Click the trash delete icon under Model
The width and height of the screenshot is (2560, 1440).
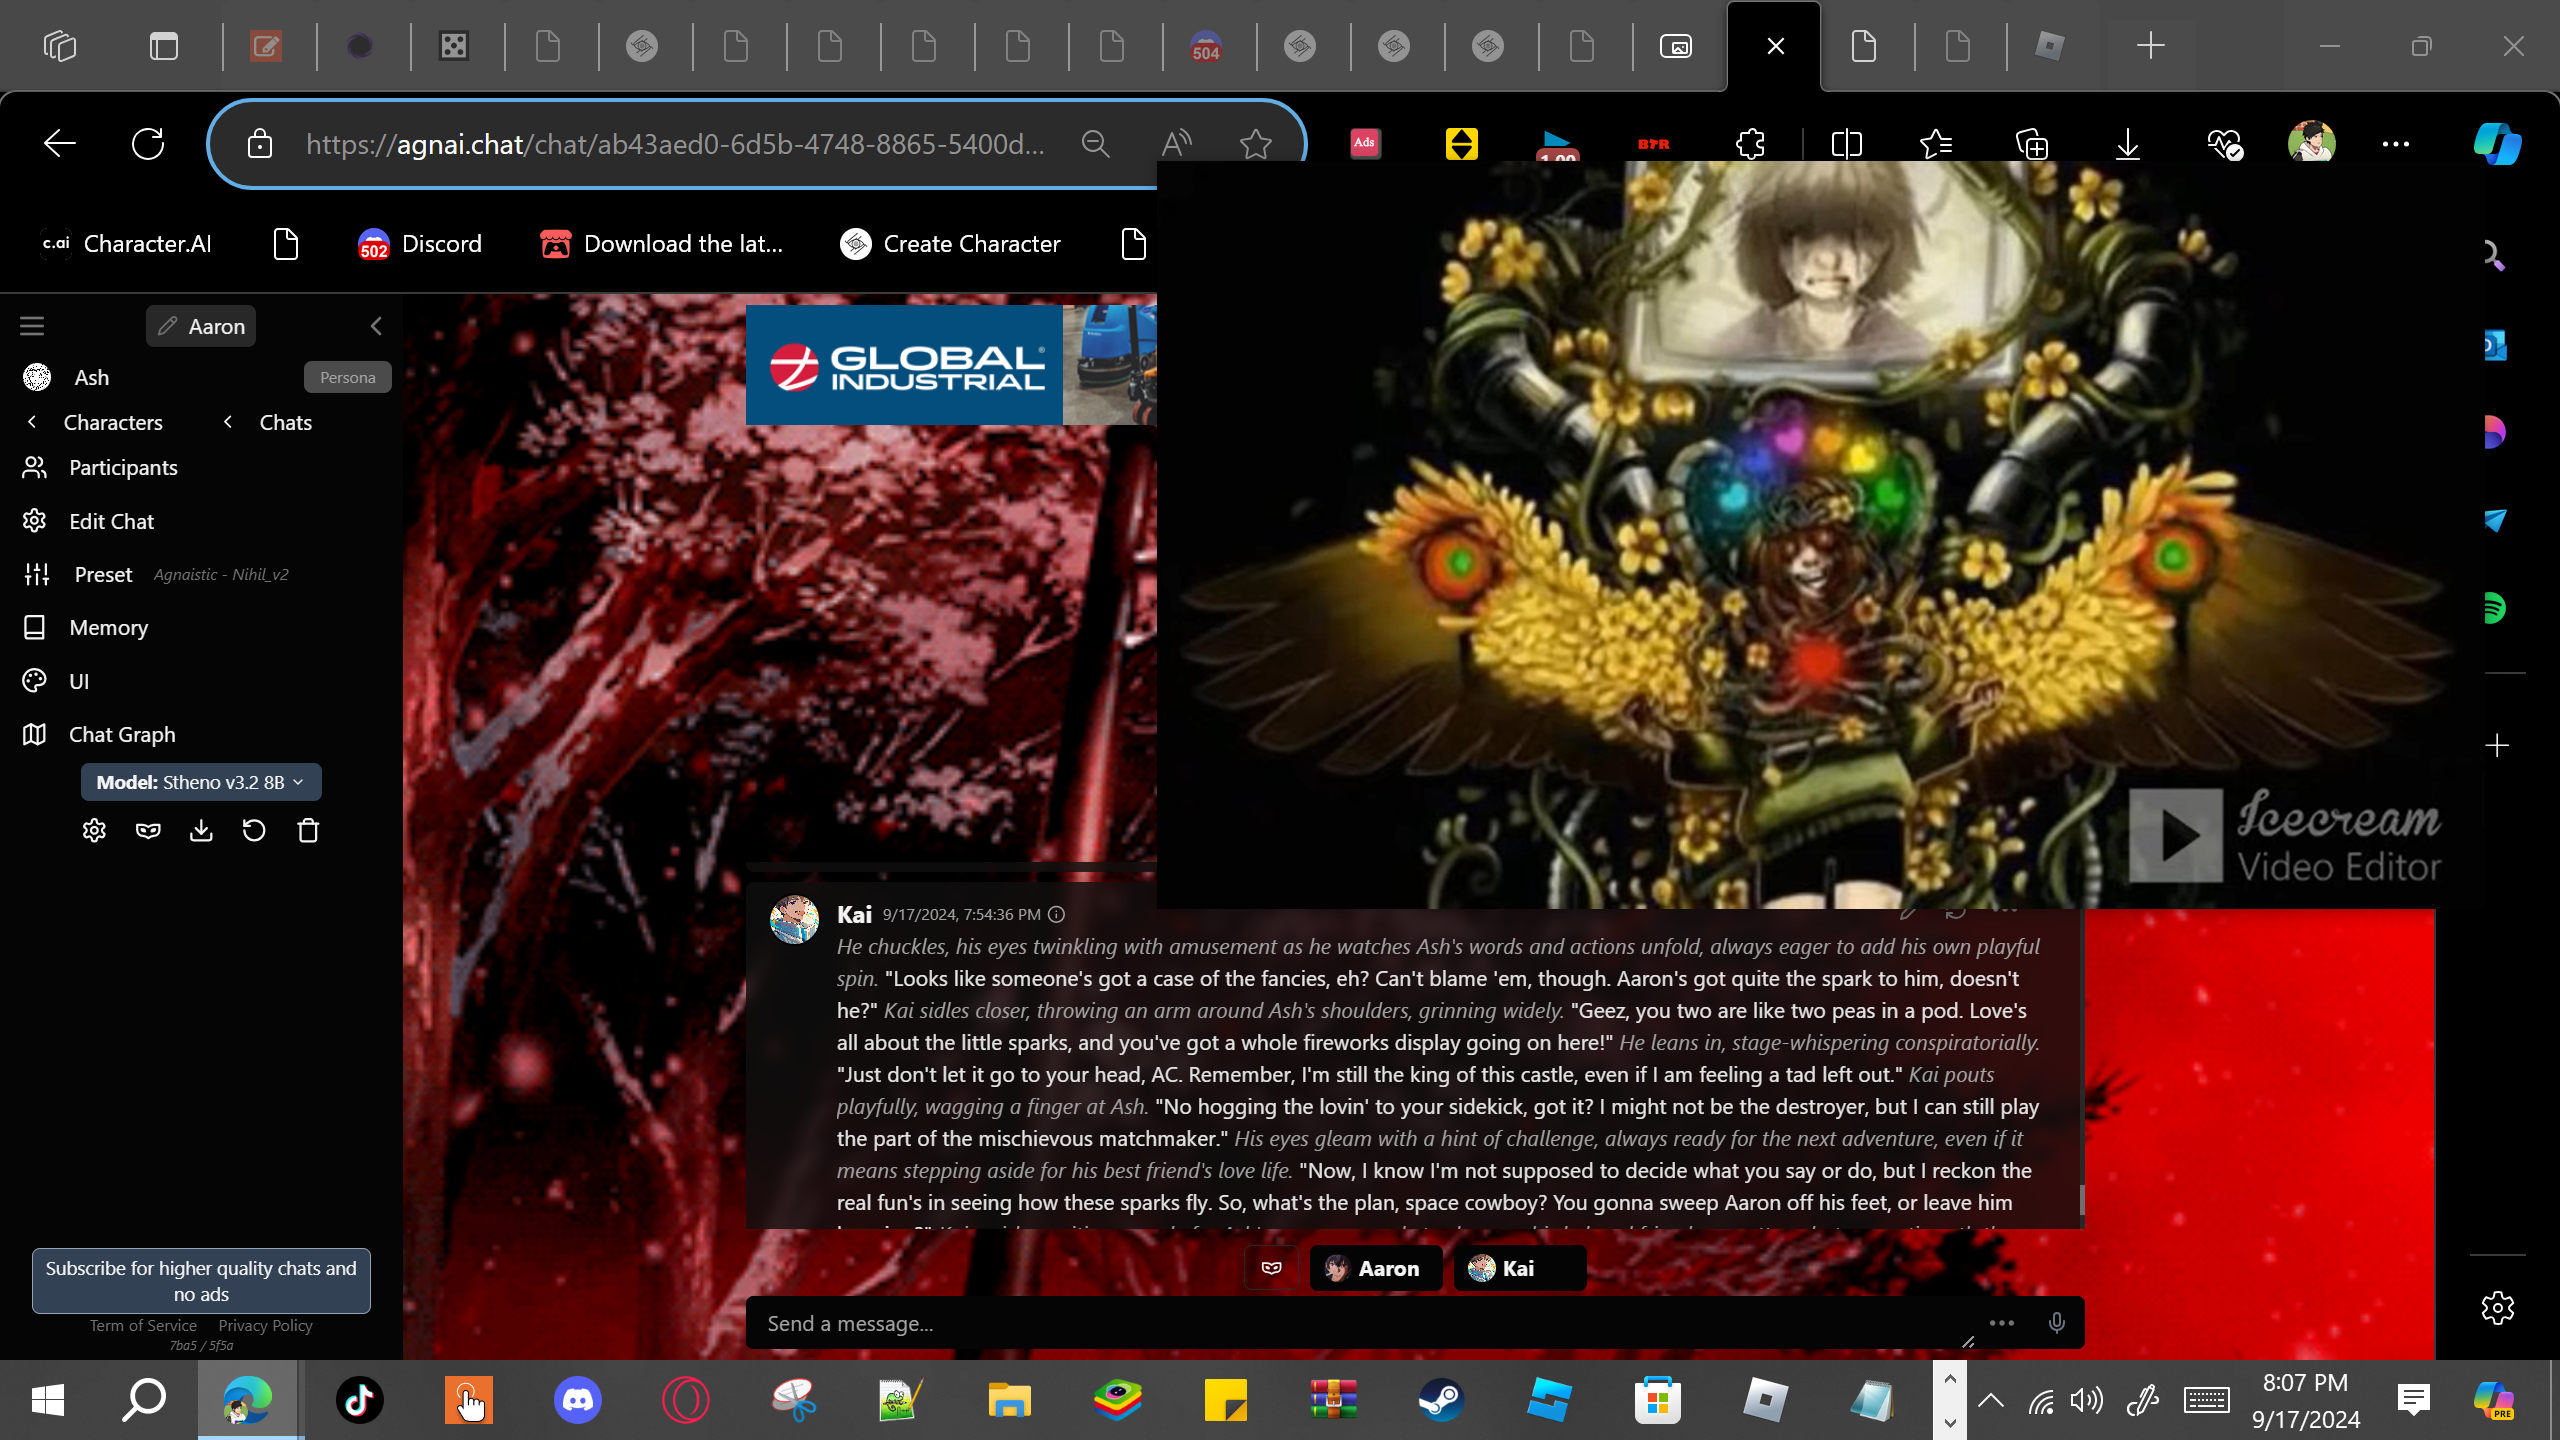click(x=308, y=831)
